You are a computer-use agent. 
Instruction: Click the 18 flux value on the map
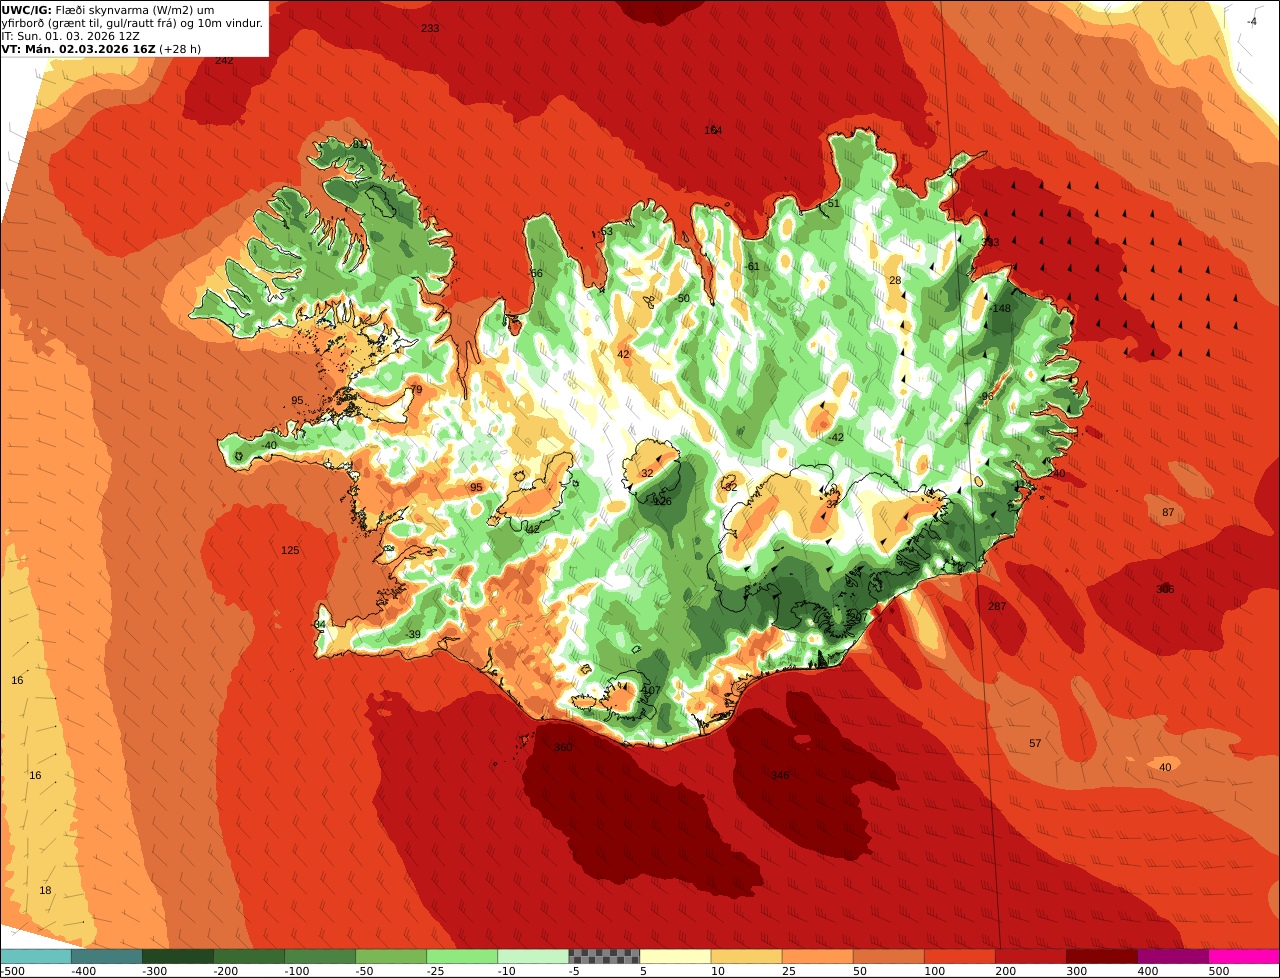[45, 890]
